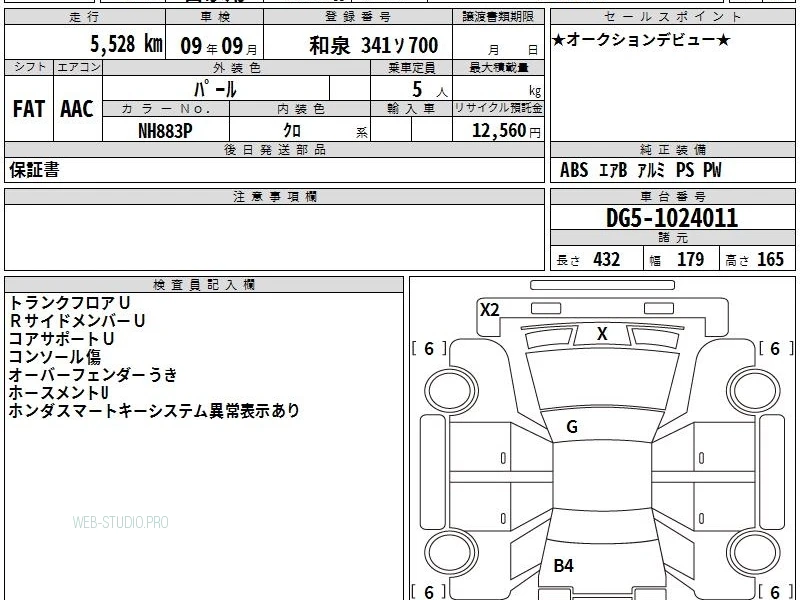Select recycle deposit amount 12,560円
800x600 pixels.
(506, 131)
